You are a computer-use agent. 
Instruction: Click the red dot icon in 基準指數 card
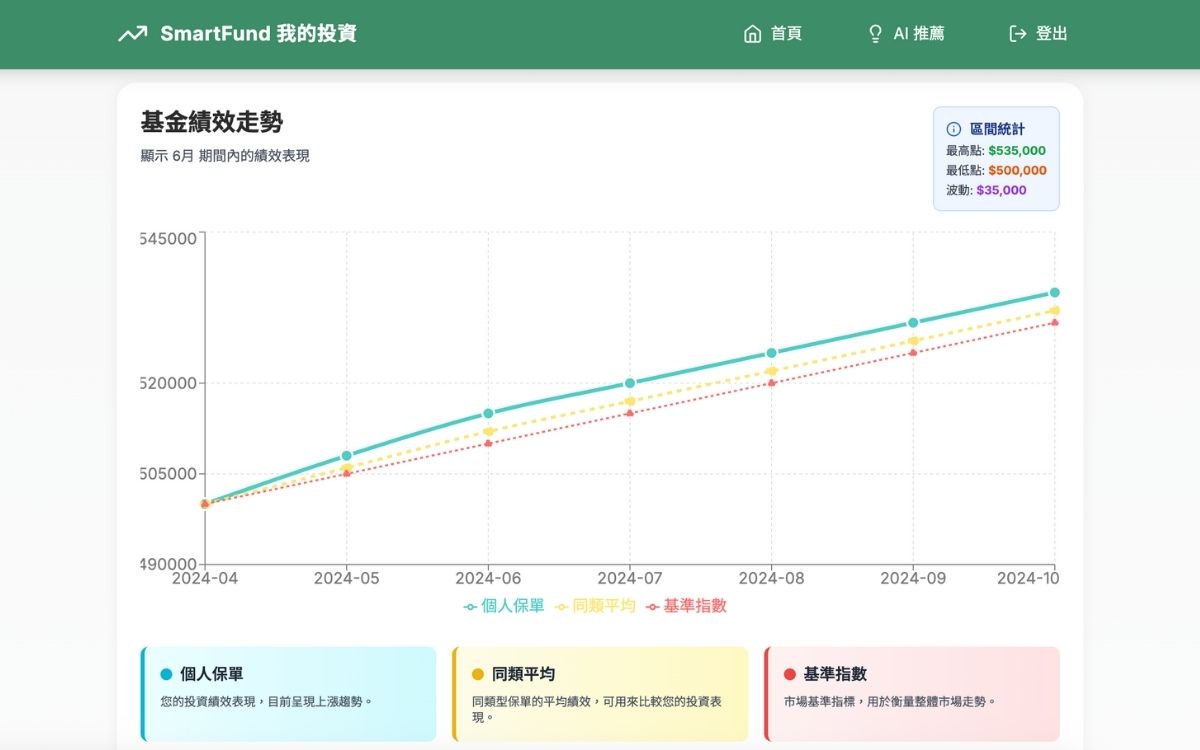[789, 672]
